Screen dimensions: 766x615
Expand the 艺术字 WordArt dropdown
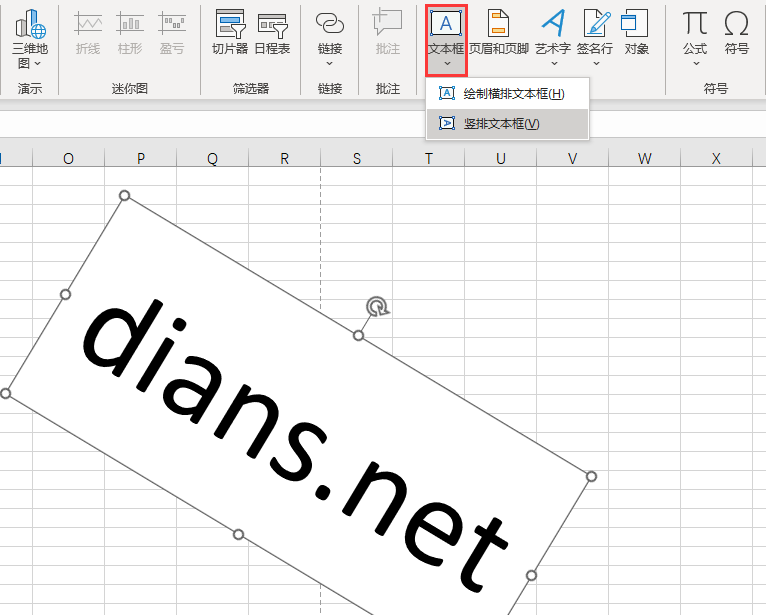pyautogui.click(x=552, y=64)
